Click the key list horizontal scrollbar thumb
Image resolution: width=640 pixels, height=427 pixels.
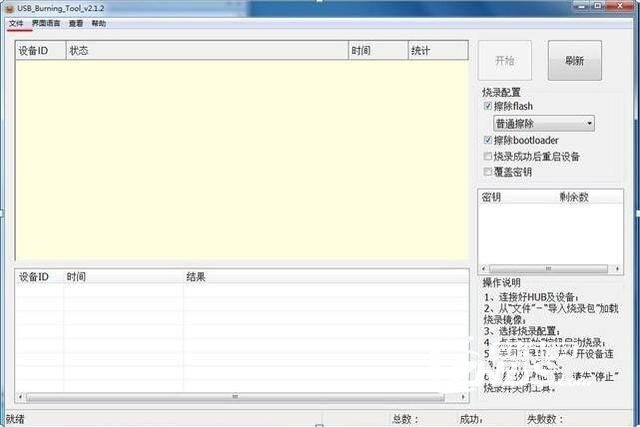548,269
